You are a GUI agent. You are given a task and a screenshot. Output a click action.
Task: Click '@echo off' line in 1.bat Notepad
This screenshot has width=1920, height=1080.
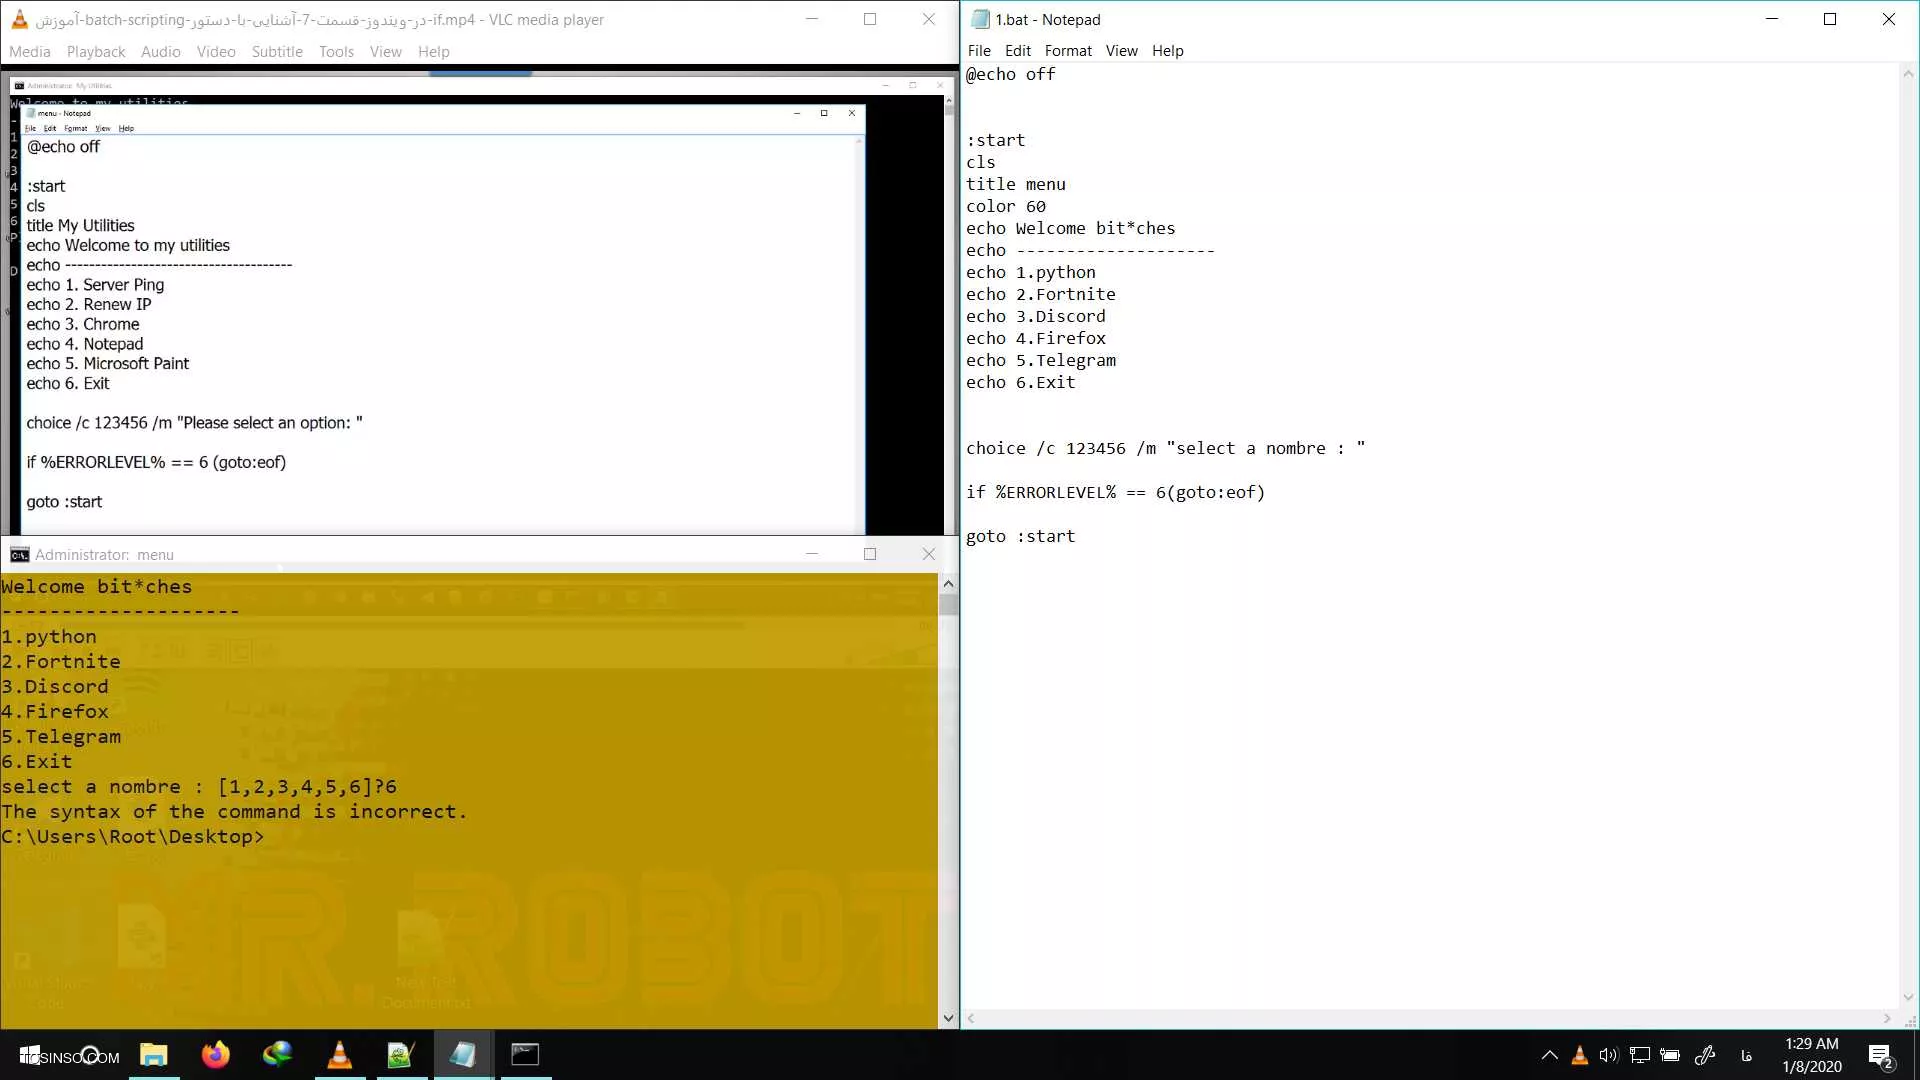point(1010,74)
